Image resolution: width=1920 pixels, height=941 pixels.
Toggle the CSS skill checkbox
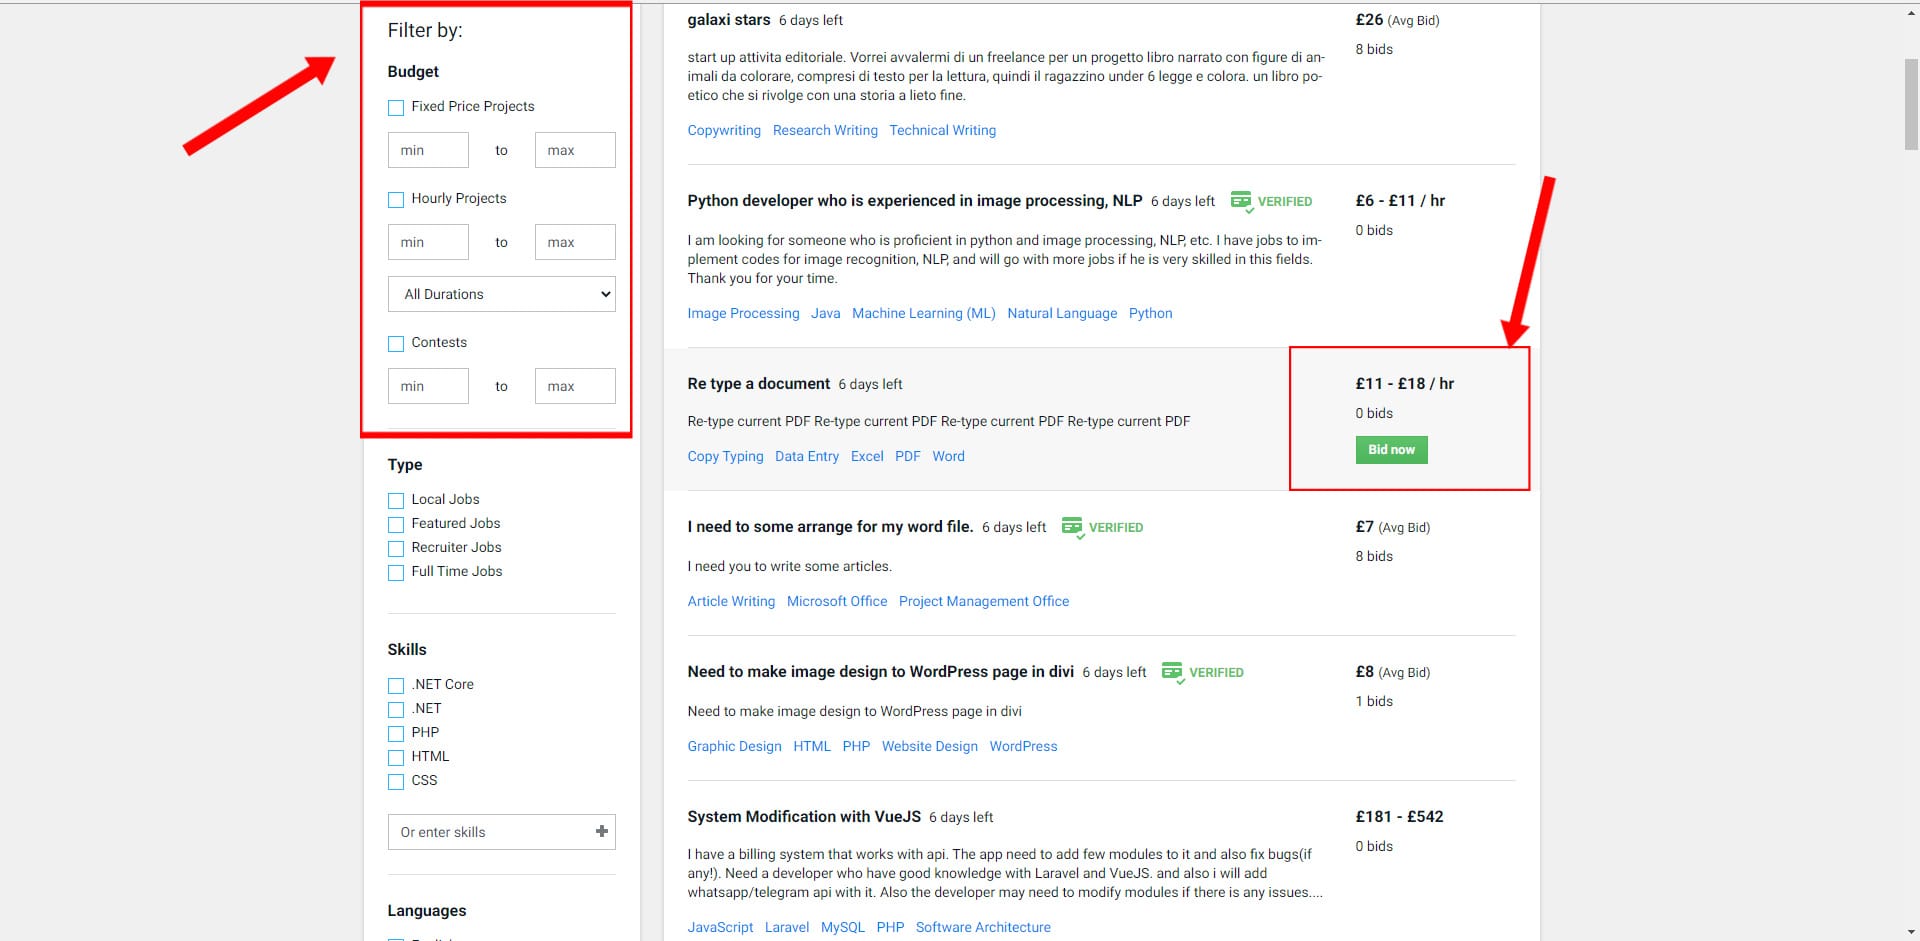click(396, 781)
